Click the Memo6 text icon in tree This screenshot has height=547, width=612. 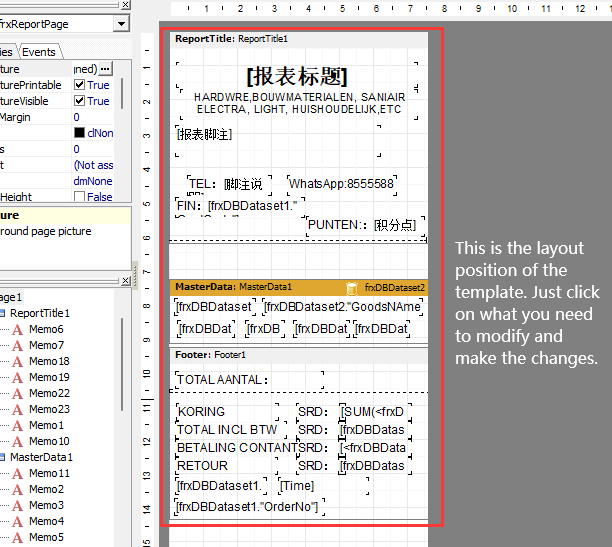pyautogui.click(x=17, y=329)
